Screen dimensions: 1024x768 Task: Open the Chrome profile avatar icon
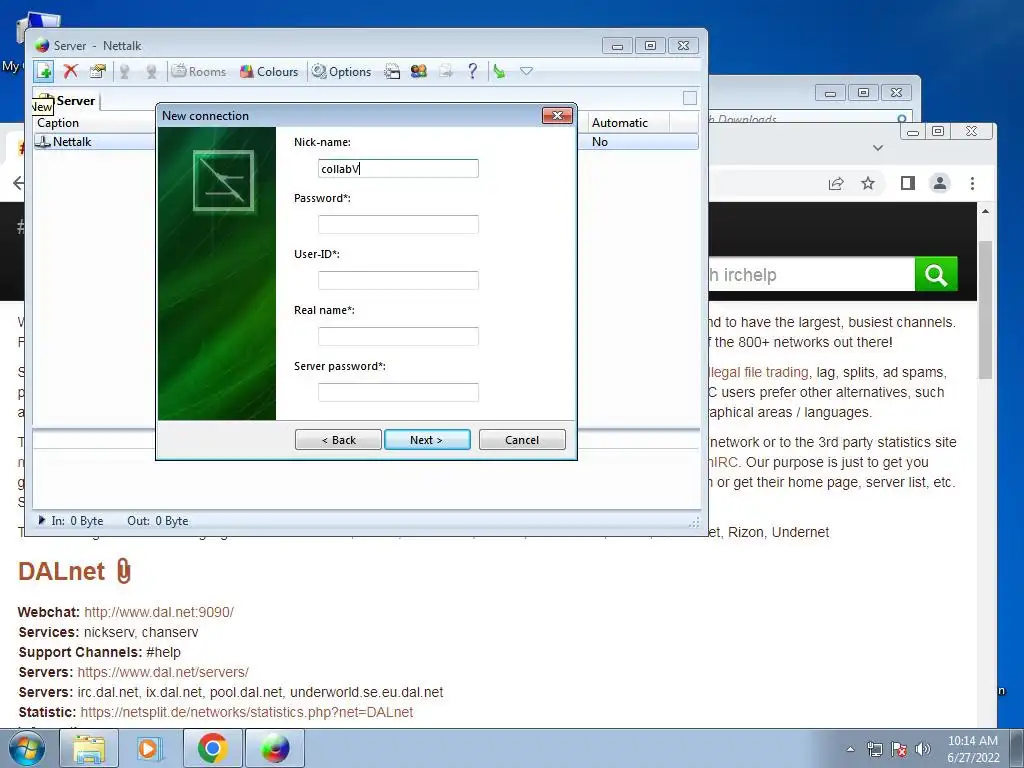(x=940, y=184)
